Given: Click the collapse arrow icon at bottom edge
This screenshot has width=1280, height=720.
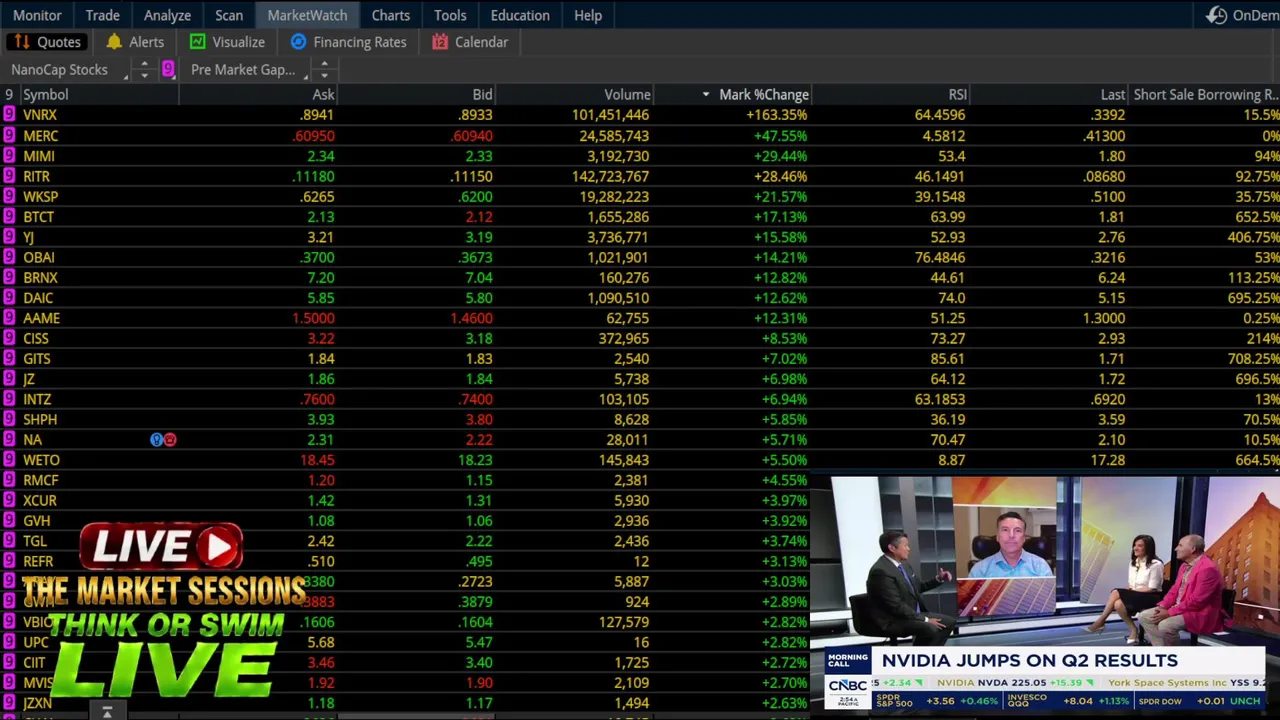Looking at the screenshot, I should 107,712.
